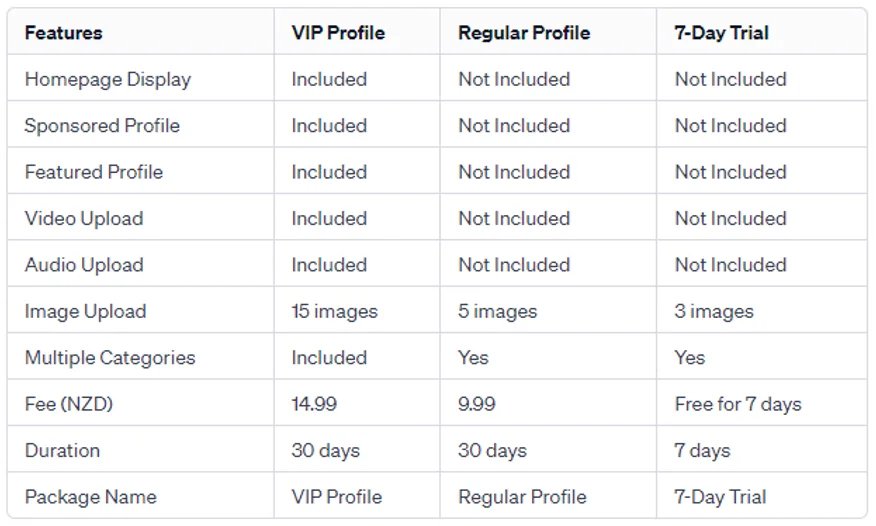Click the 5 images cell
The height and width of the screenshot is (526, 876).
coord(497,311)
